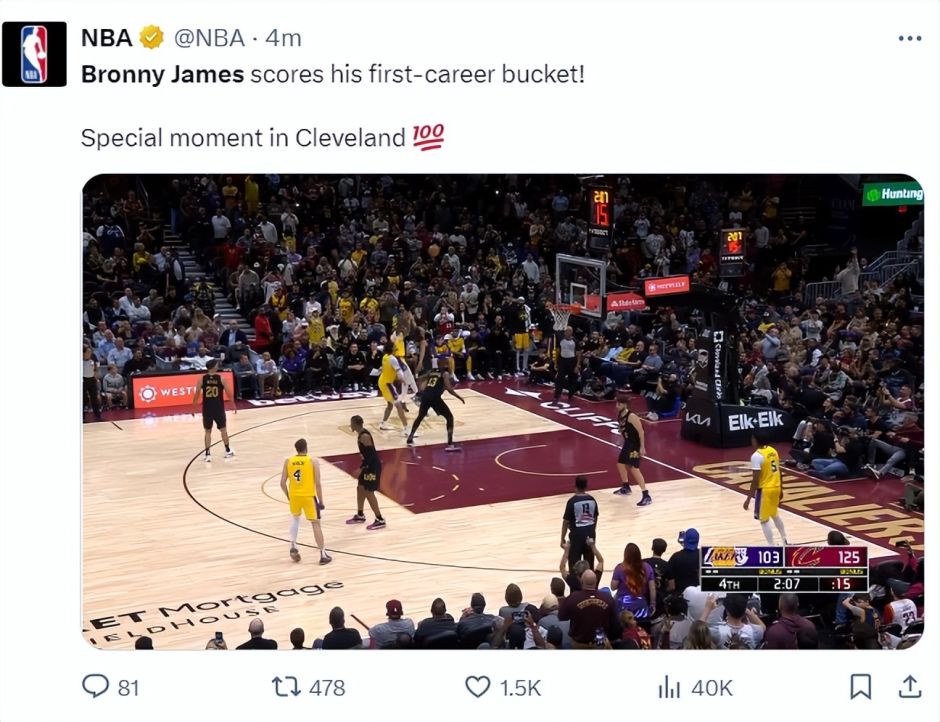Click the 478 reposts count
Image resolution: width=940 pixels, height=722 pixels.
pyautogui.click(x=327, y=687)
